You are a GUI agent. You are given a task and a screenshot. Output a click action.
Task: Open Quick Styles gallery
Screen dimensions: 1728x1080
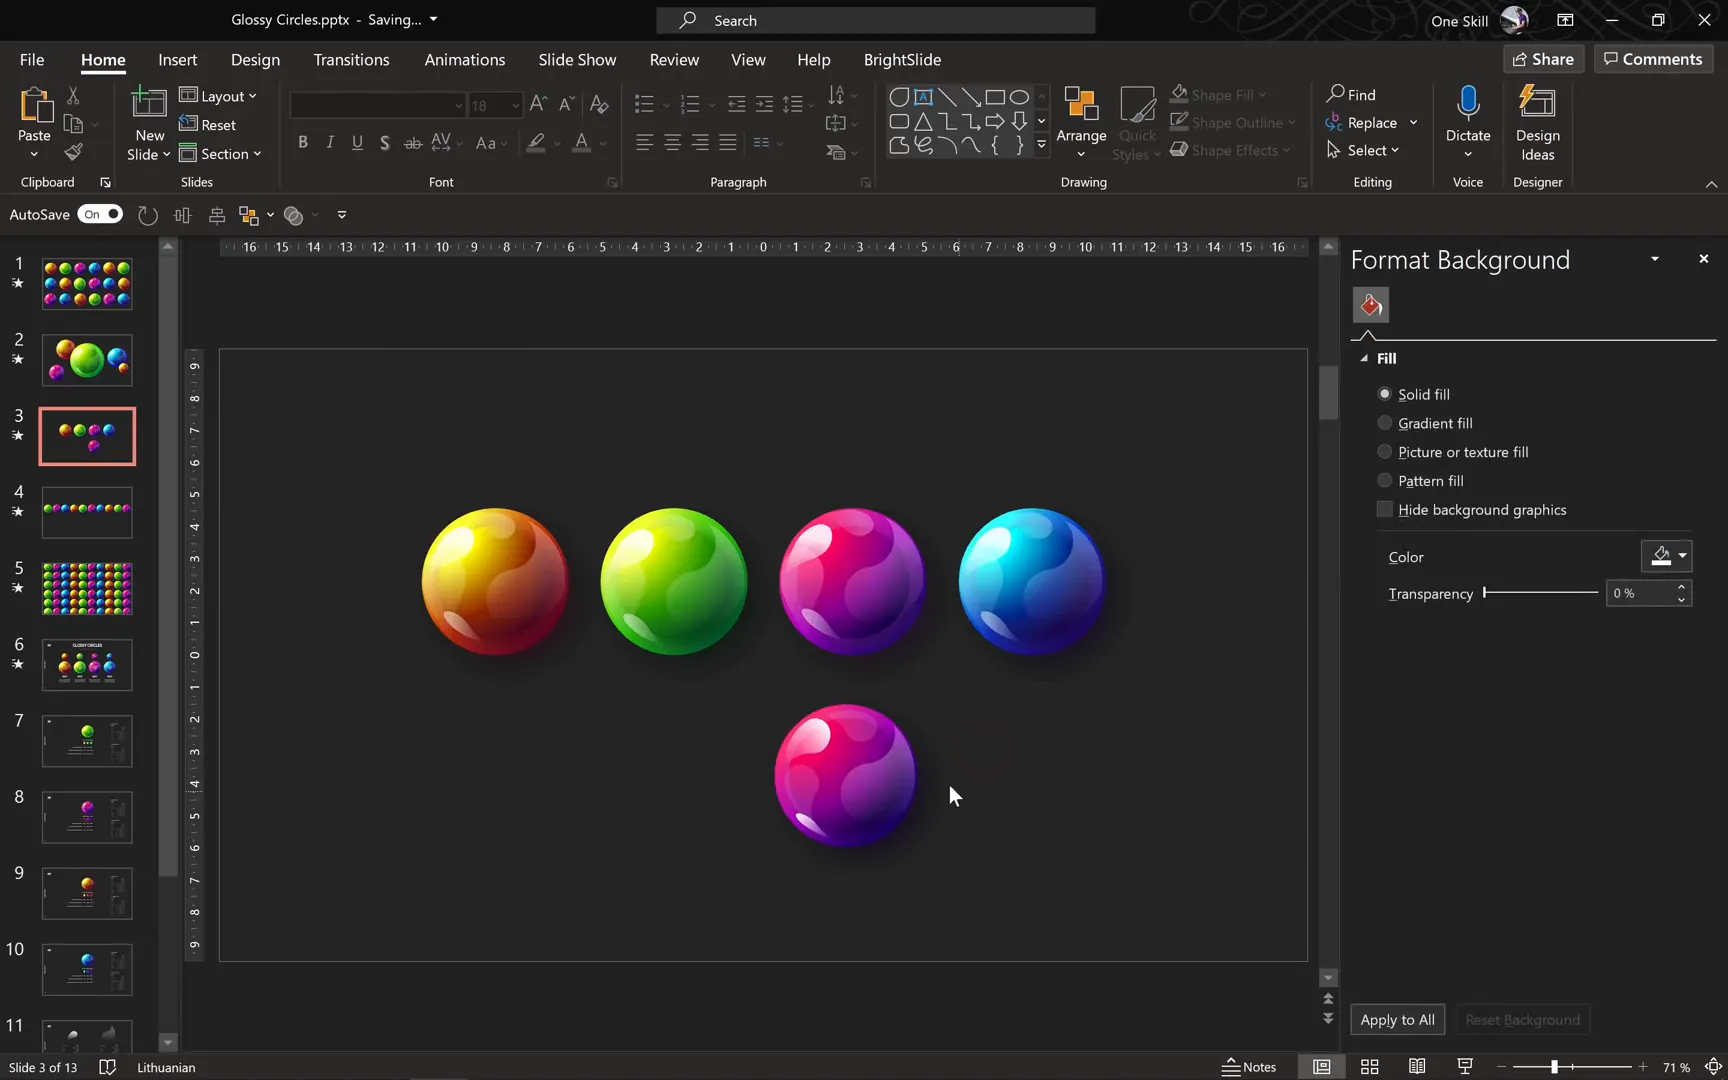pos(1136,122)
